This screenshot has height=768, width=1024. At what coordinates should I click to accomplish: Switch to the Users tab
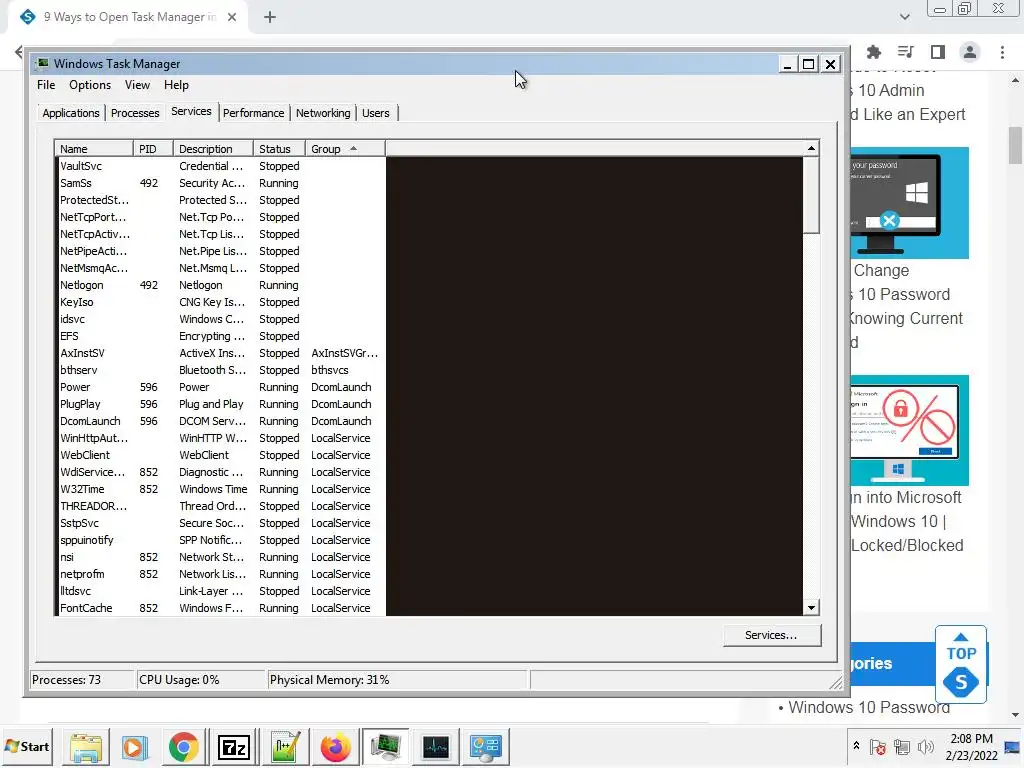point(376,113)
